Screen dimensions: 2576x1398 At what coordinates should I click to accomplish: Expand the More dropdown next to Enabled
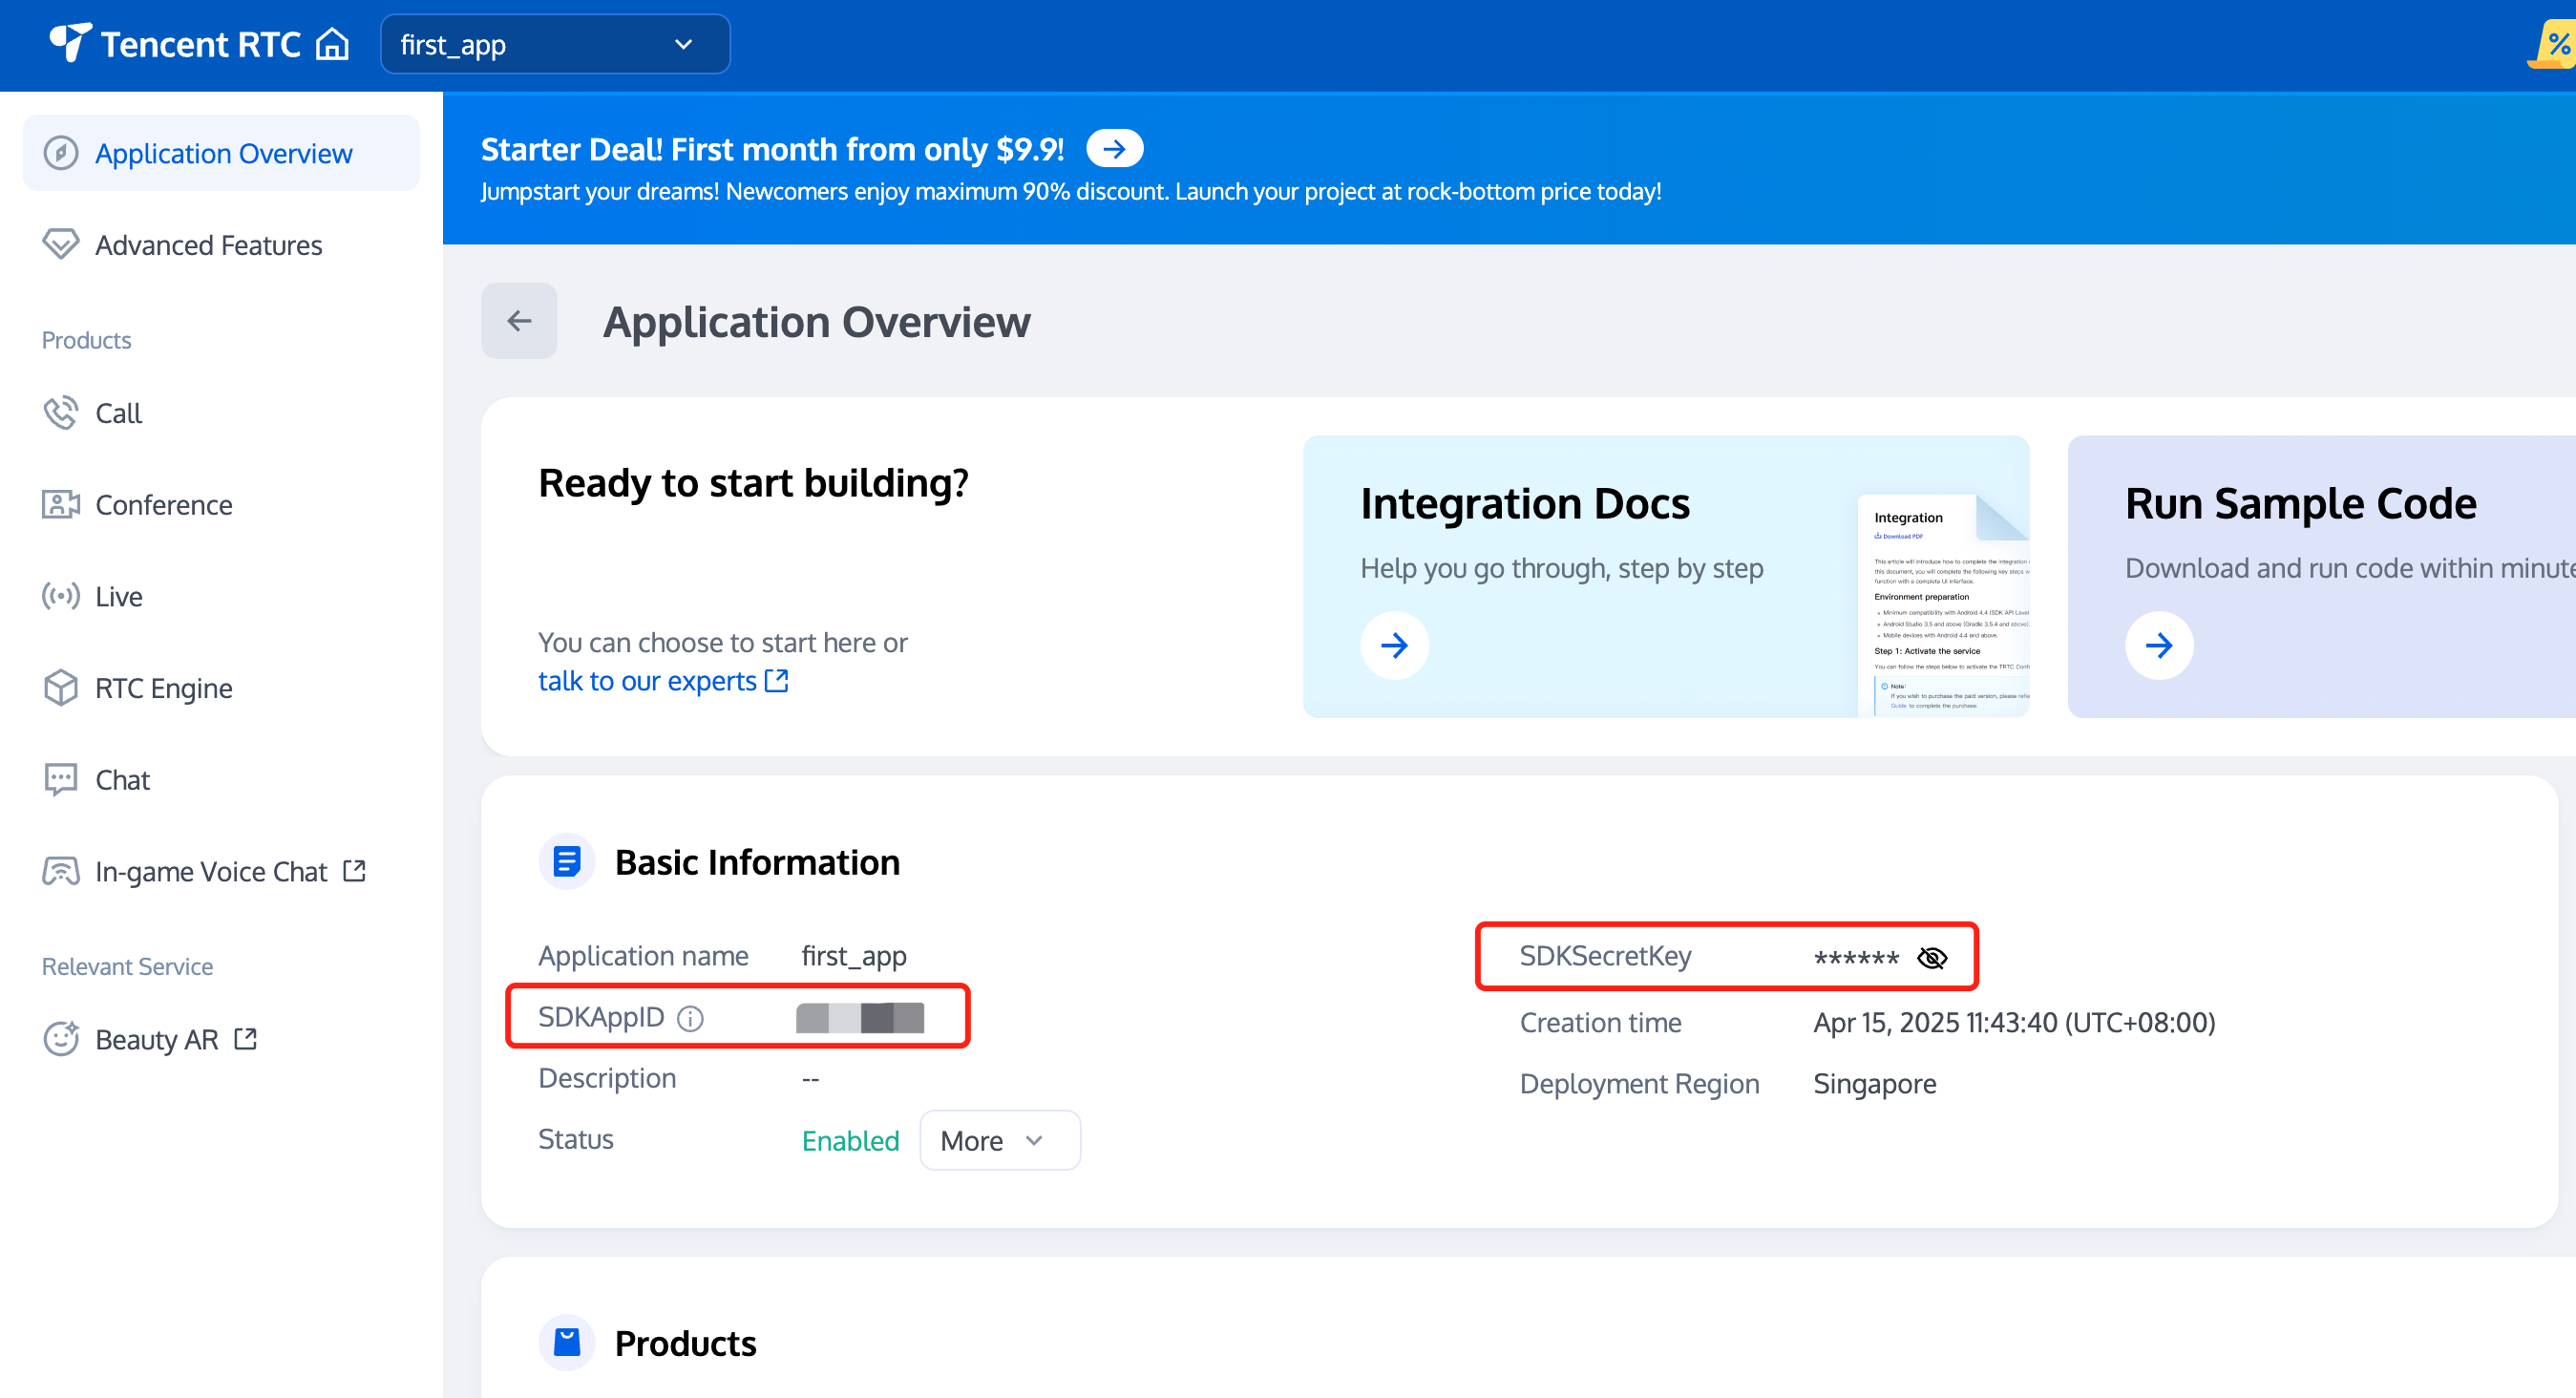(x=999, y=1140)
